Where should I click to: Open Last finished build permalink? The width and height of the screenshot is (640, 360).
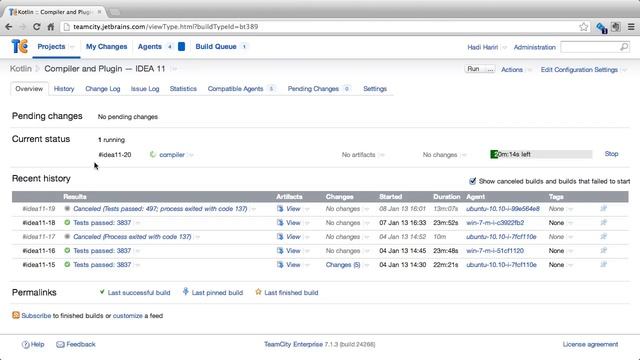pyautogui.click(x=291, y=293)
